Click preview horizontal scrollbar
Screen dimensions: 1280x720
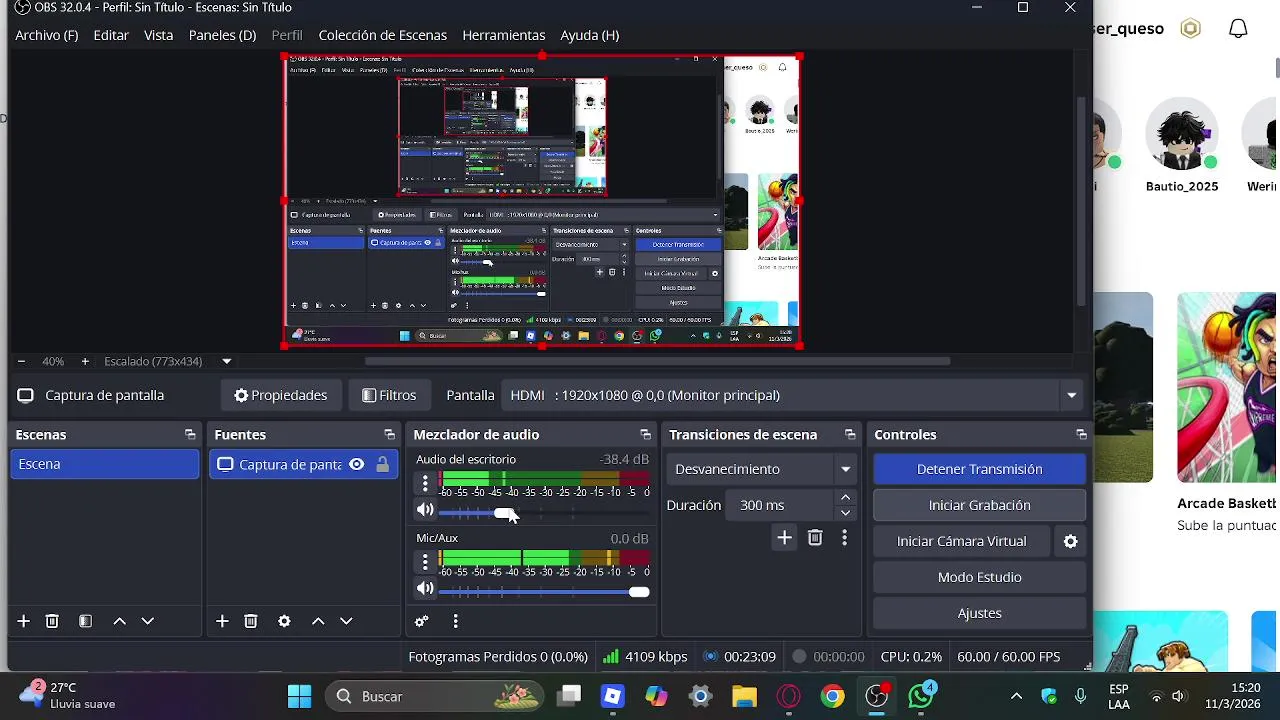pos(657,361)
